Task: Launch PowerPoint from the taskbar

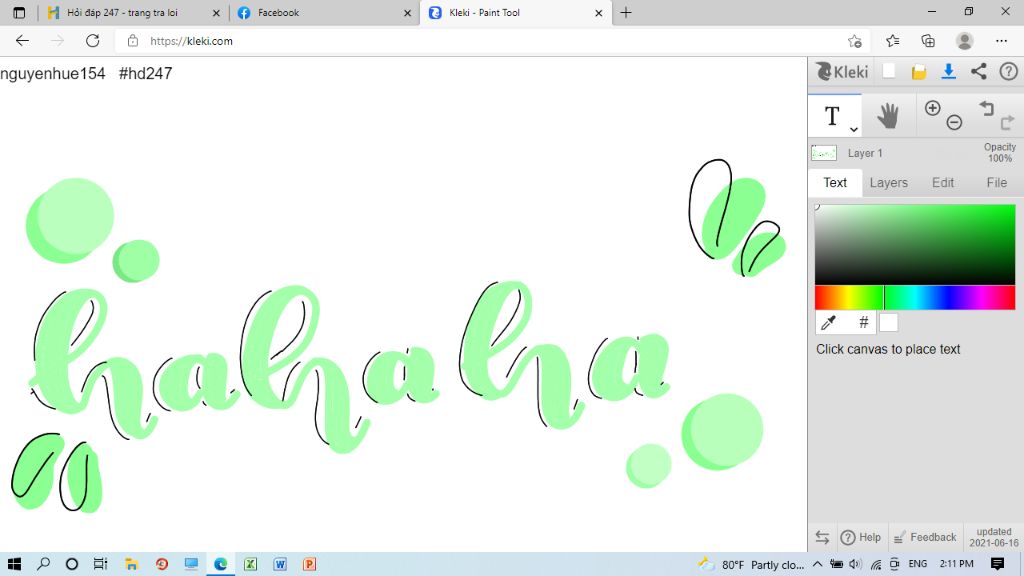Action: pyautogui.click(x=310, y=564)
